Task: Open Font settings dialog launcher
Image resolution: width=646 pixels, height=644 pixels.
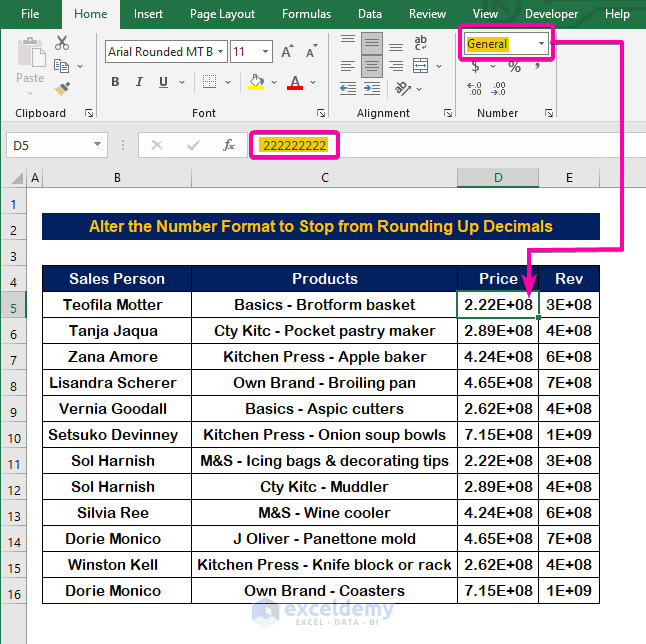Action: click(321, 113)
